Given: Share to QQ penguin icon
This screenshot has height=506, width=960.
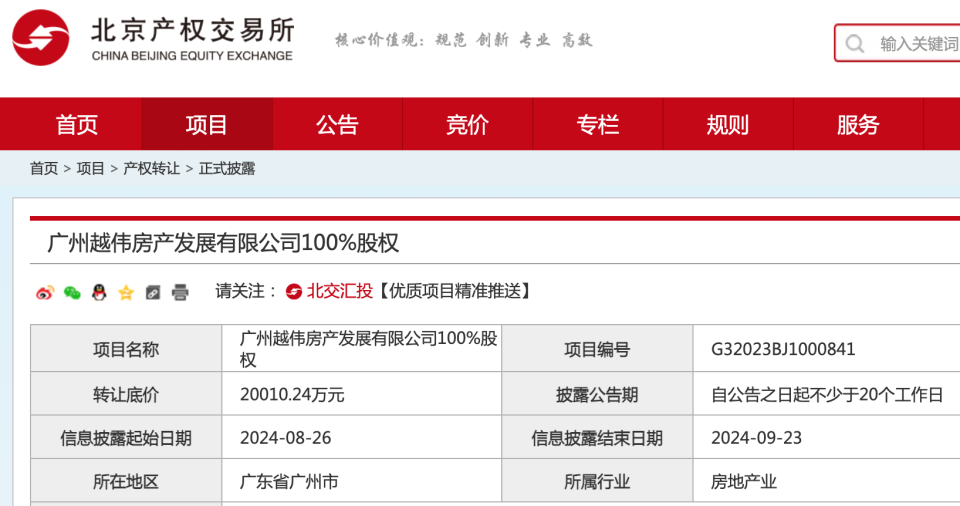Looking at the screenshot, I should coord(99,292).
